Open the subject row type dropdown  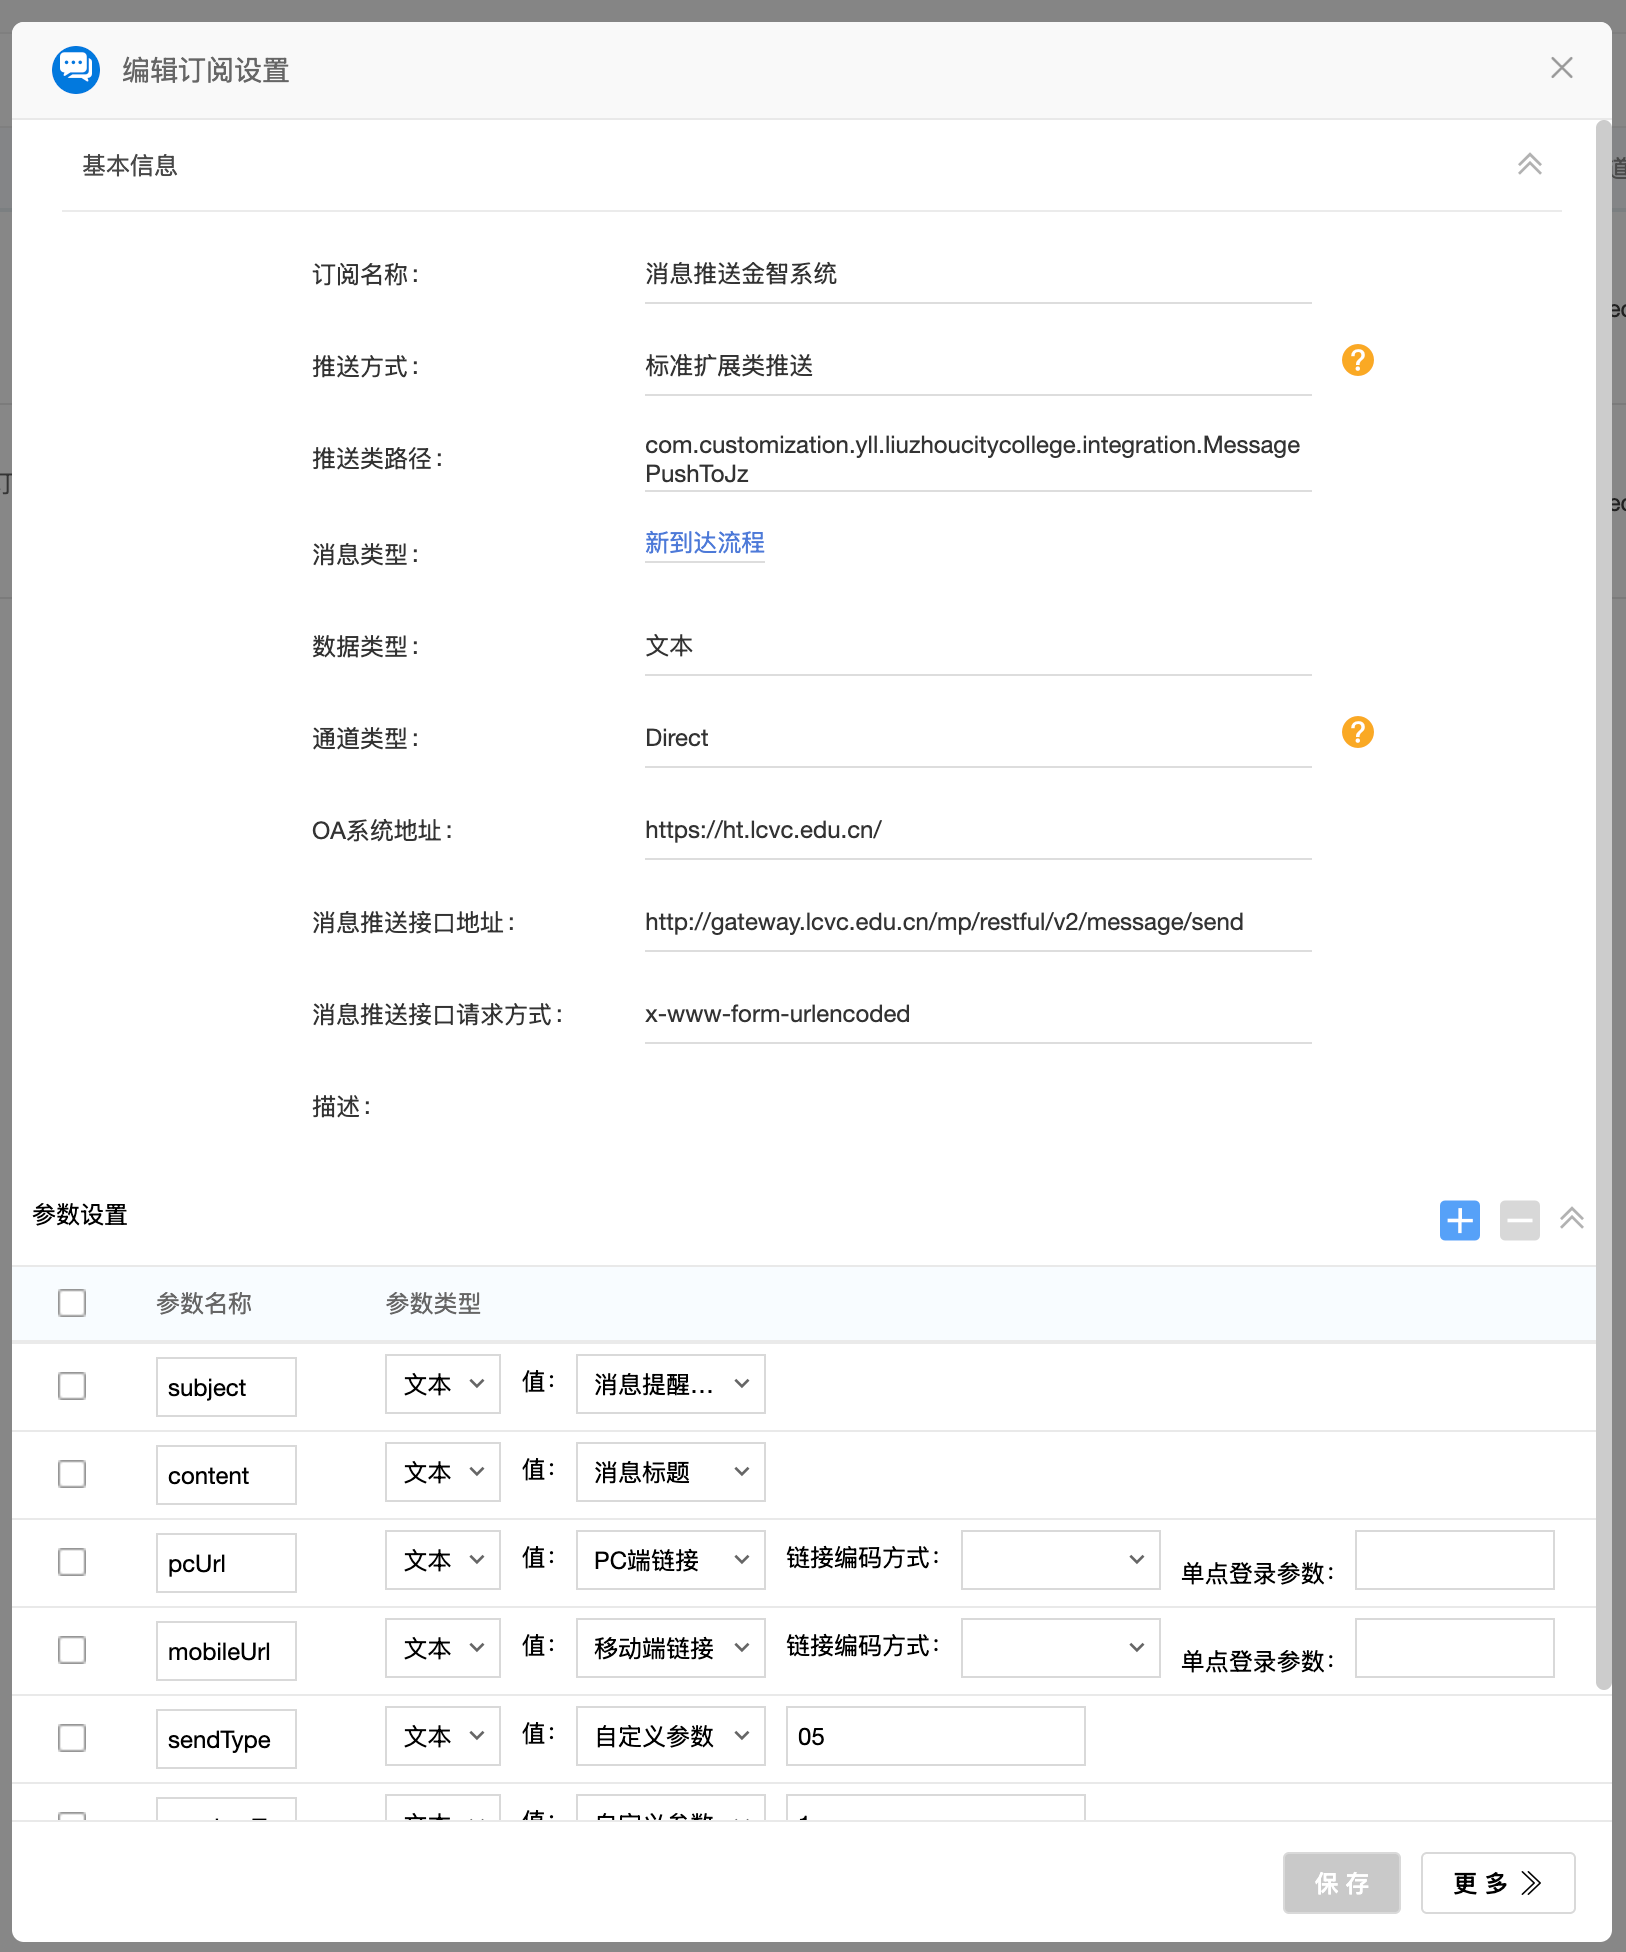tap(443, 1384)
